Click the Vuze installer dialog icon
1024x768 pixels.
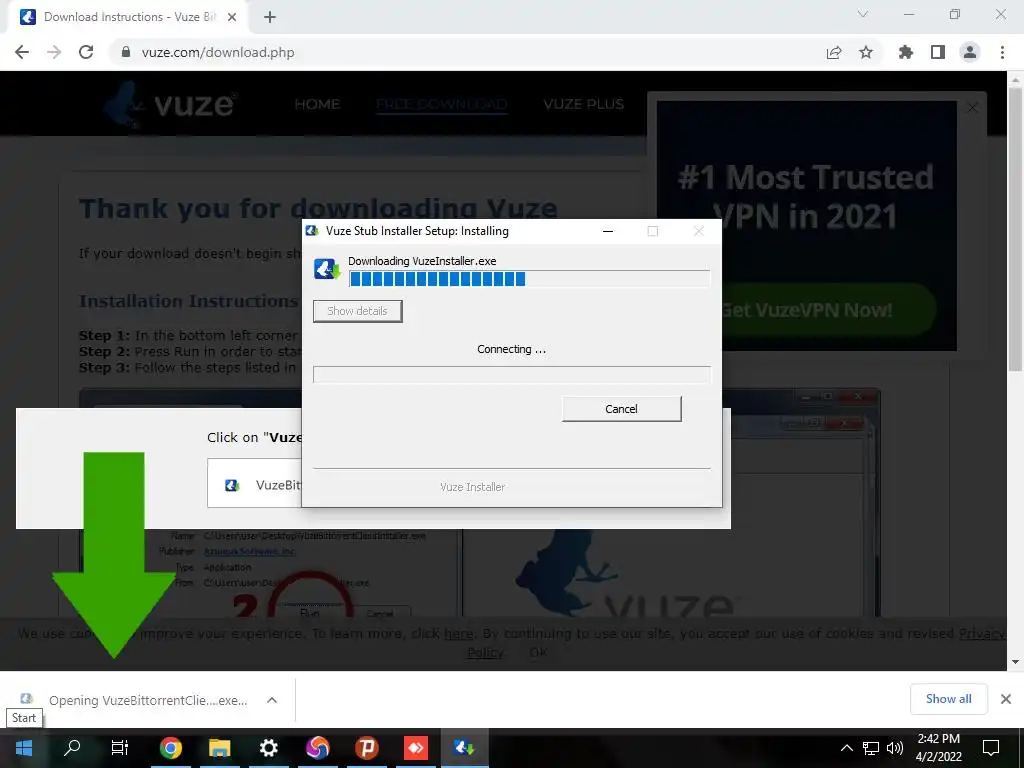tap(327, 268)
